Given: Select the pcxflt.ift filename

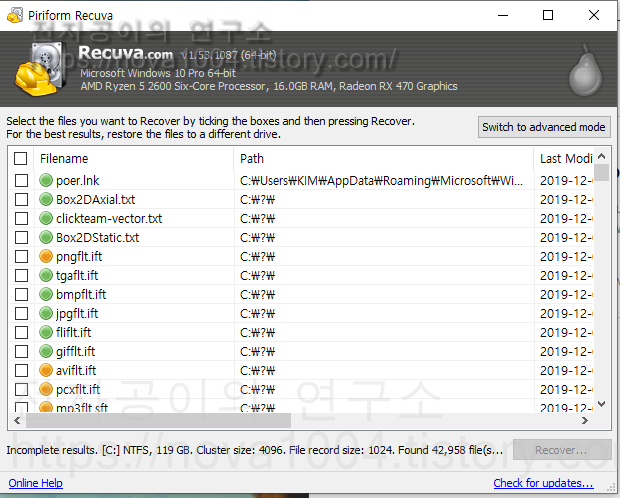Looking at the screenshot, I should point(78,390).
